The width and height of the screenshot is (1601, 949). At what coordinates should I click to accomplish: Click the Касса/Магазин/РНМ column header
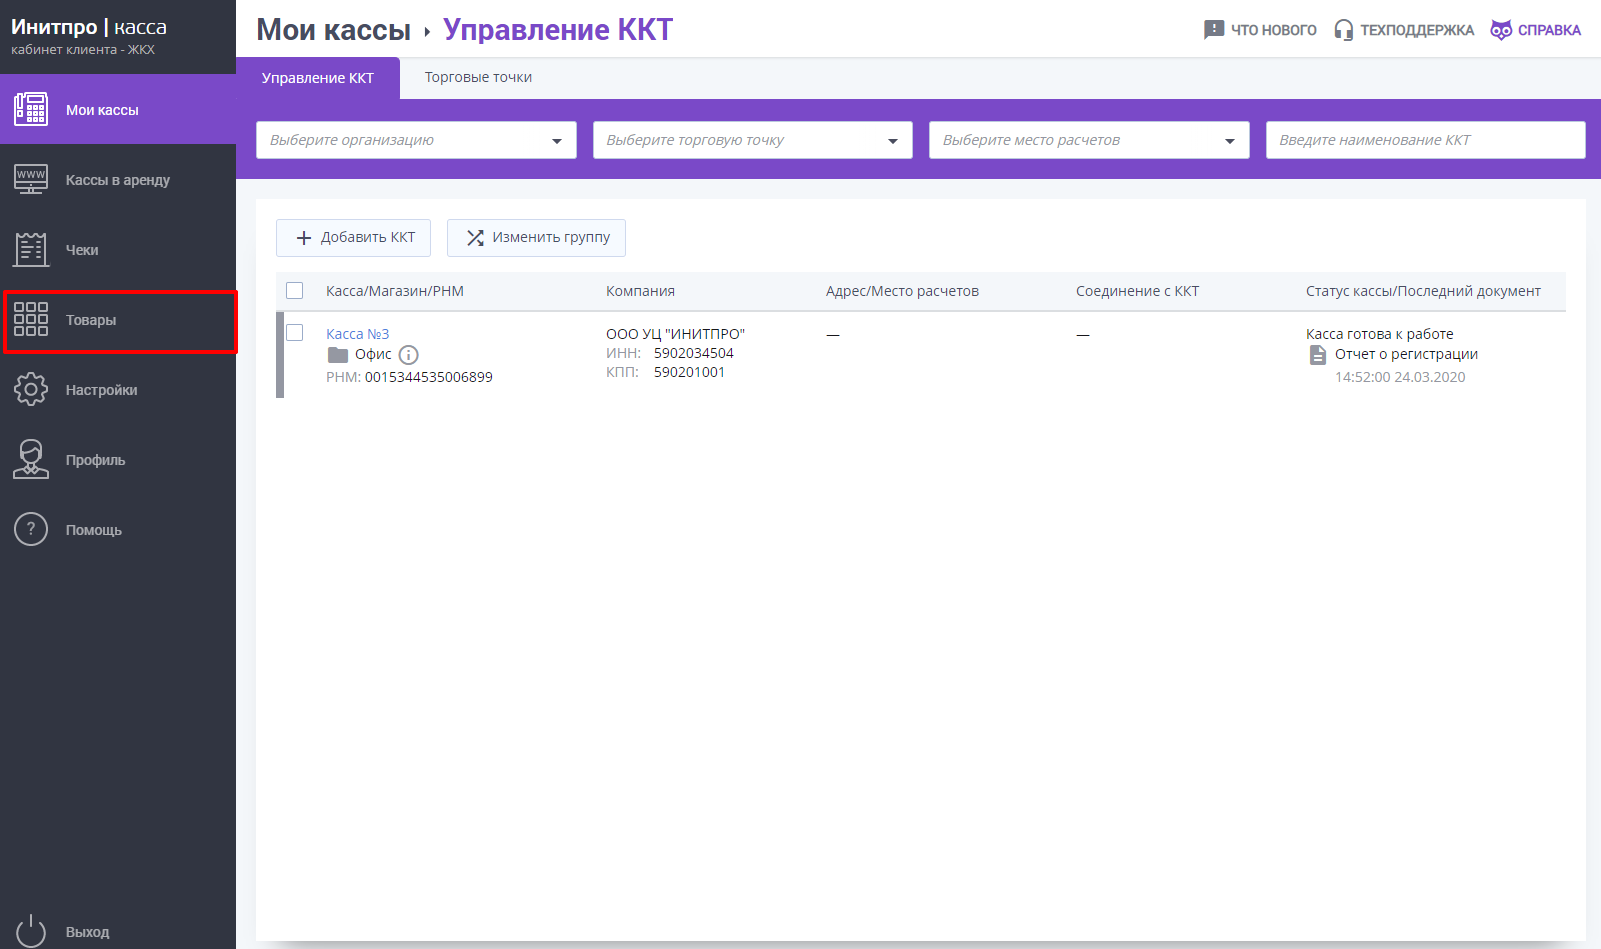tap(395, 291)
